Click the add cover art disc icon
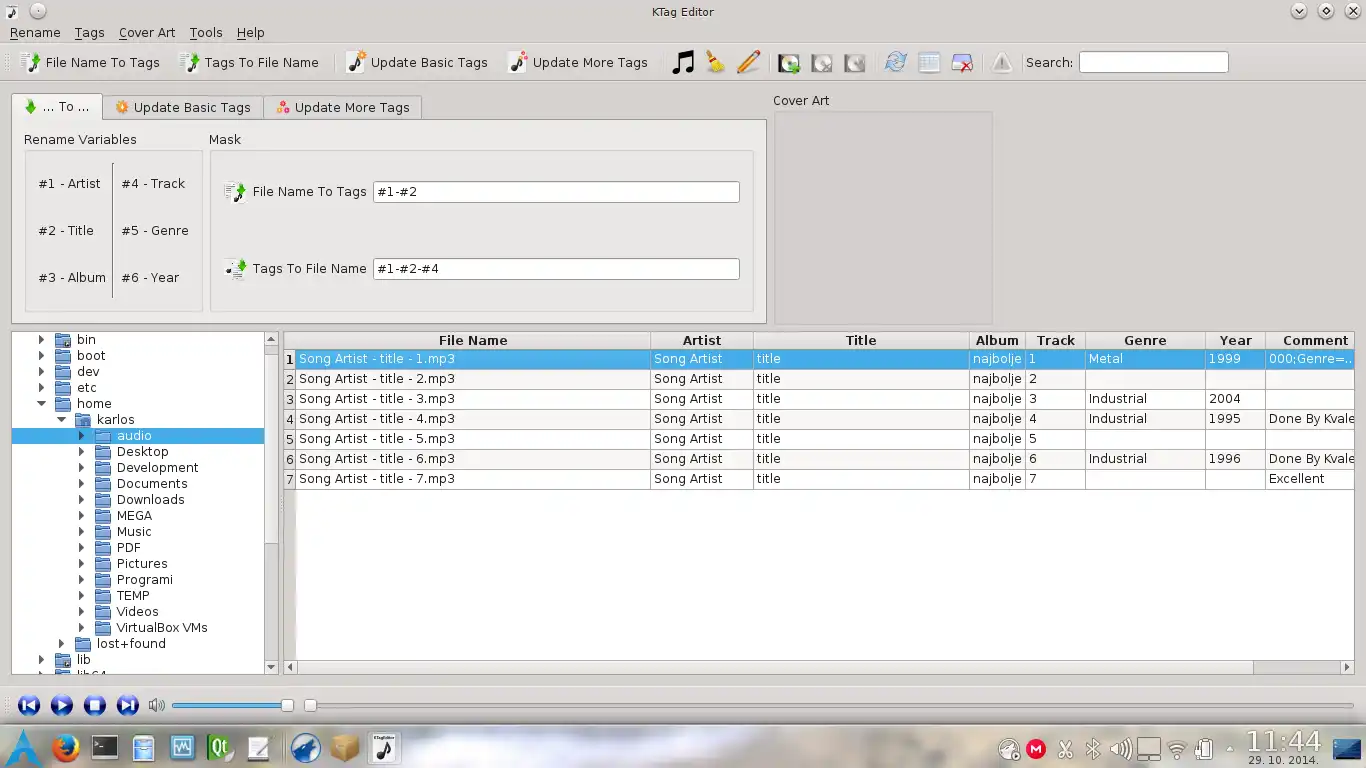This screenshot has height=768, width=1366. click(x=789, y=63)
